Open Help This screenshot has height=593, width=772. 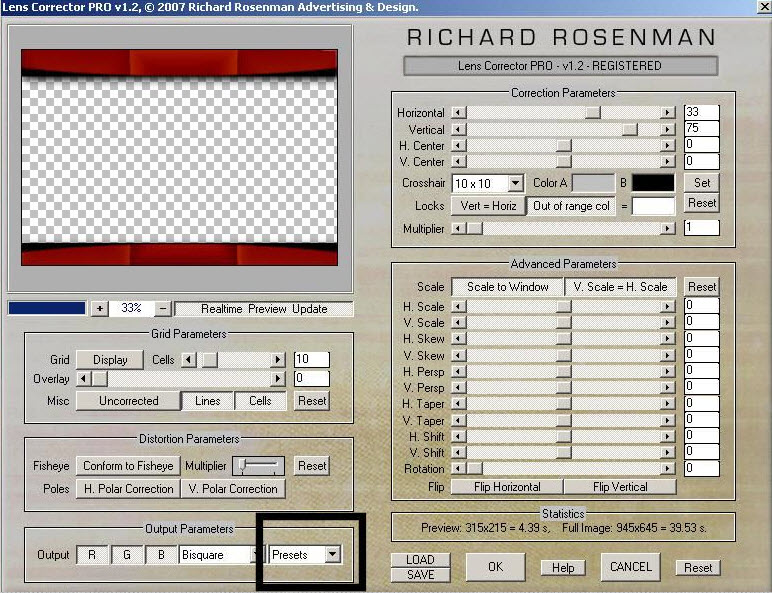coord(563,567)
